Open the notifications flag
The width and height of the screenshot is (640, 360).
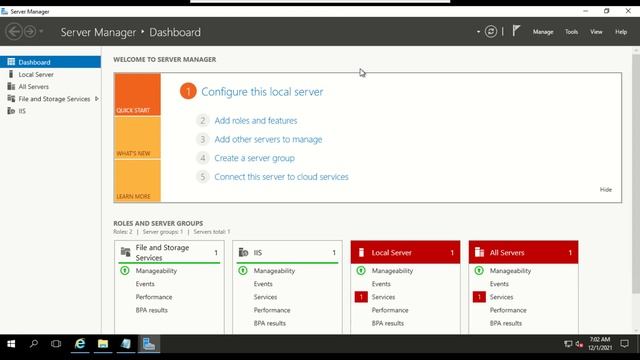point(516,31)
